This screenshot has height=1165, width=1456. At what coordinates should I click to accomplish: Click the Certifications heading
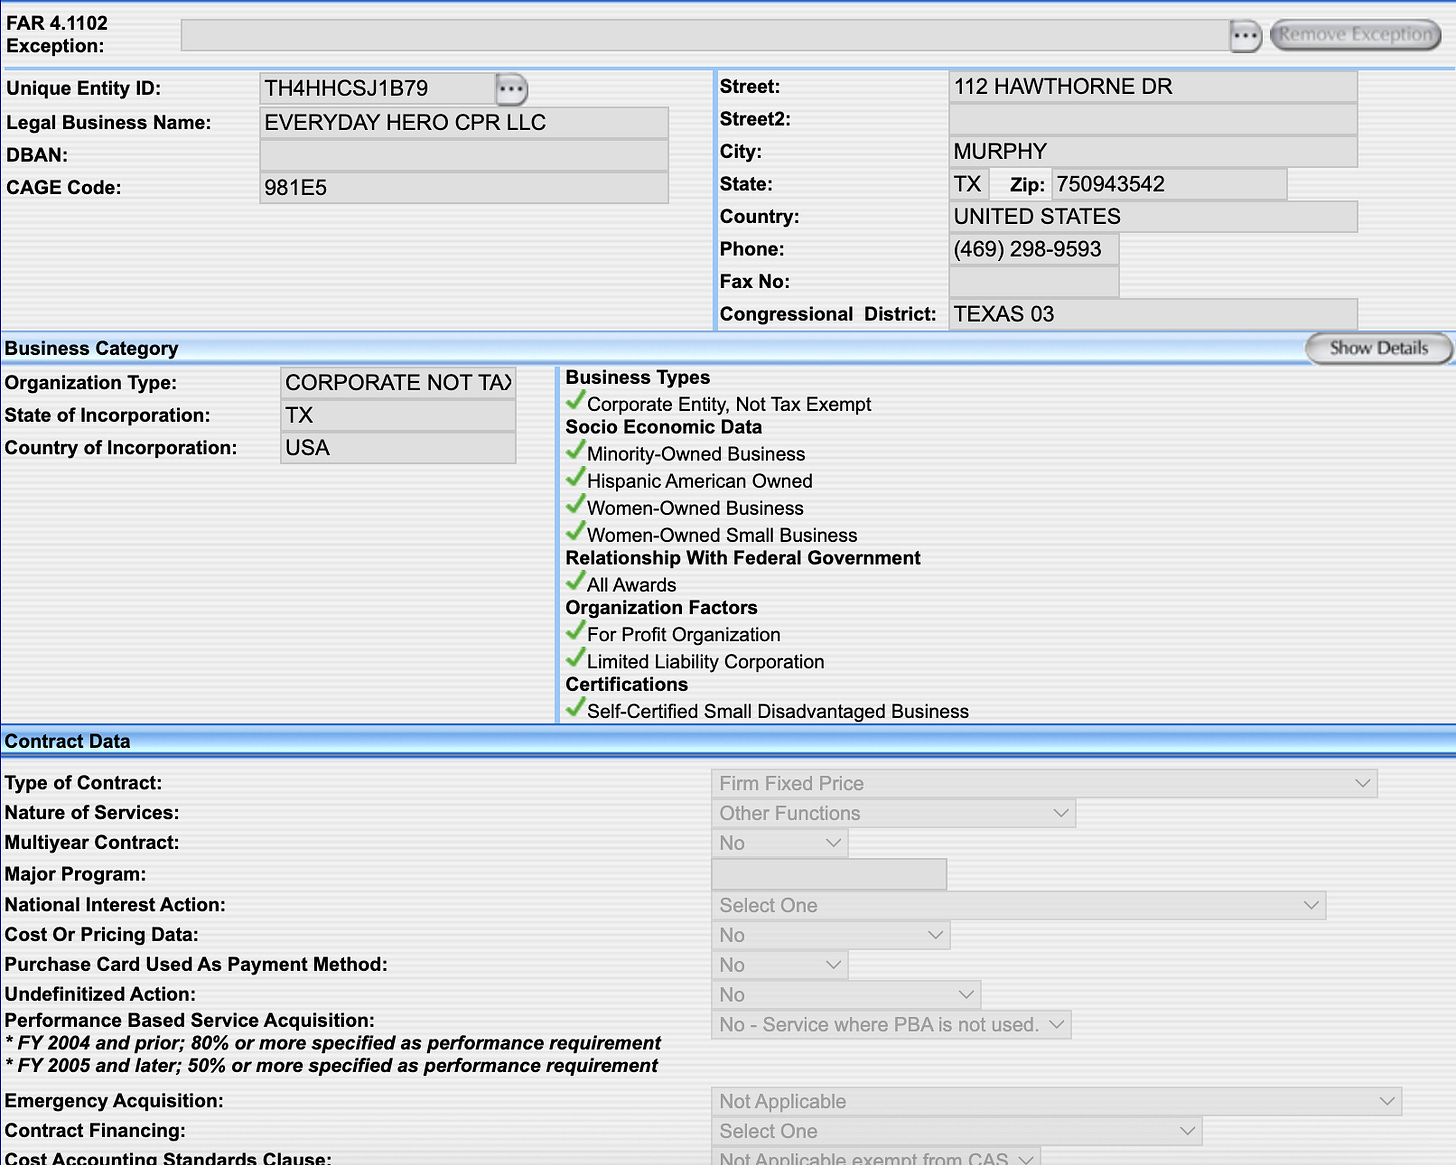627,685
